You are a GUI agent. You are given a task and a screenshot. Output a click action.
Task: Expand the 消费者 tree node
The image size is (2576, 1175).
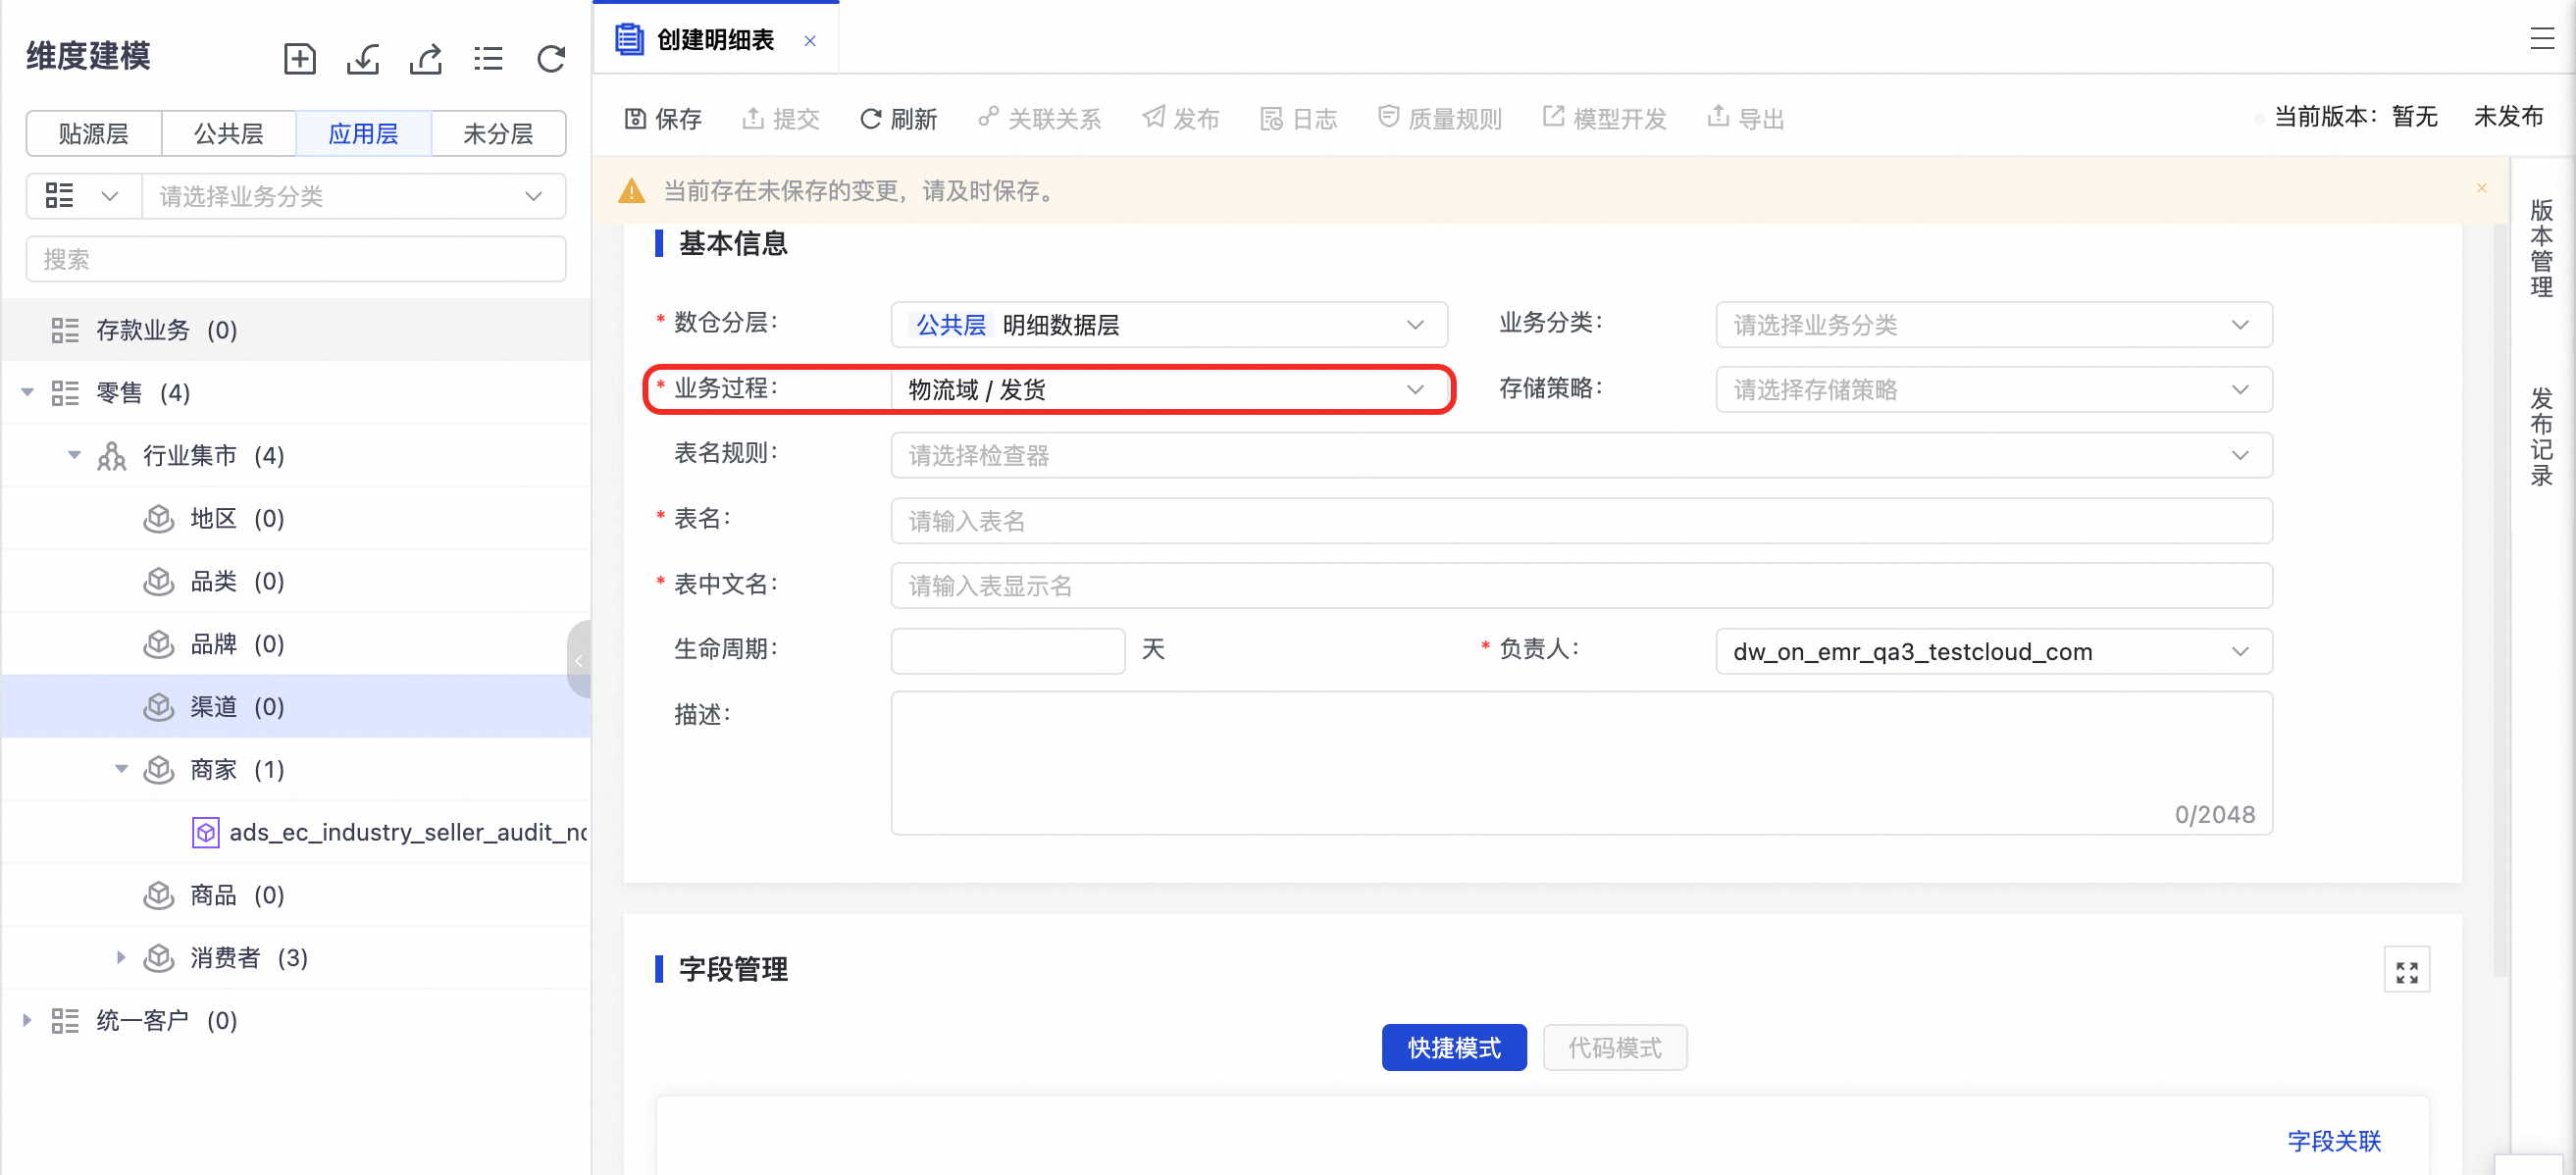122,957
